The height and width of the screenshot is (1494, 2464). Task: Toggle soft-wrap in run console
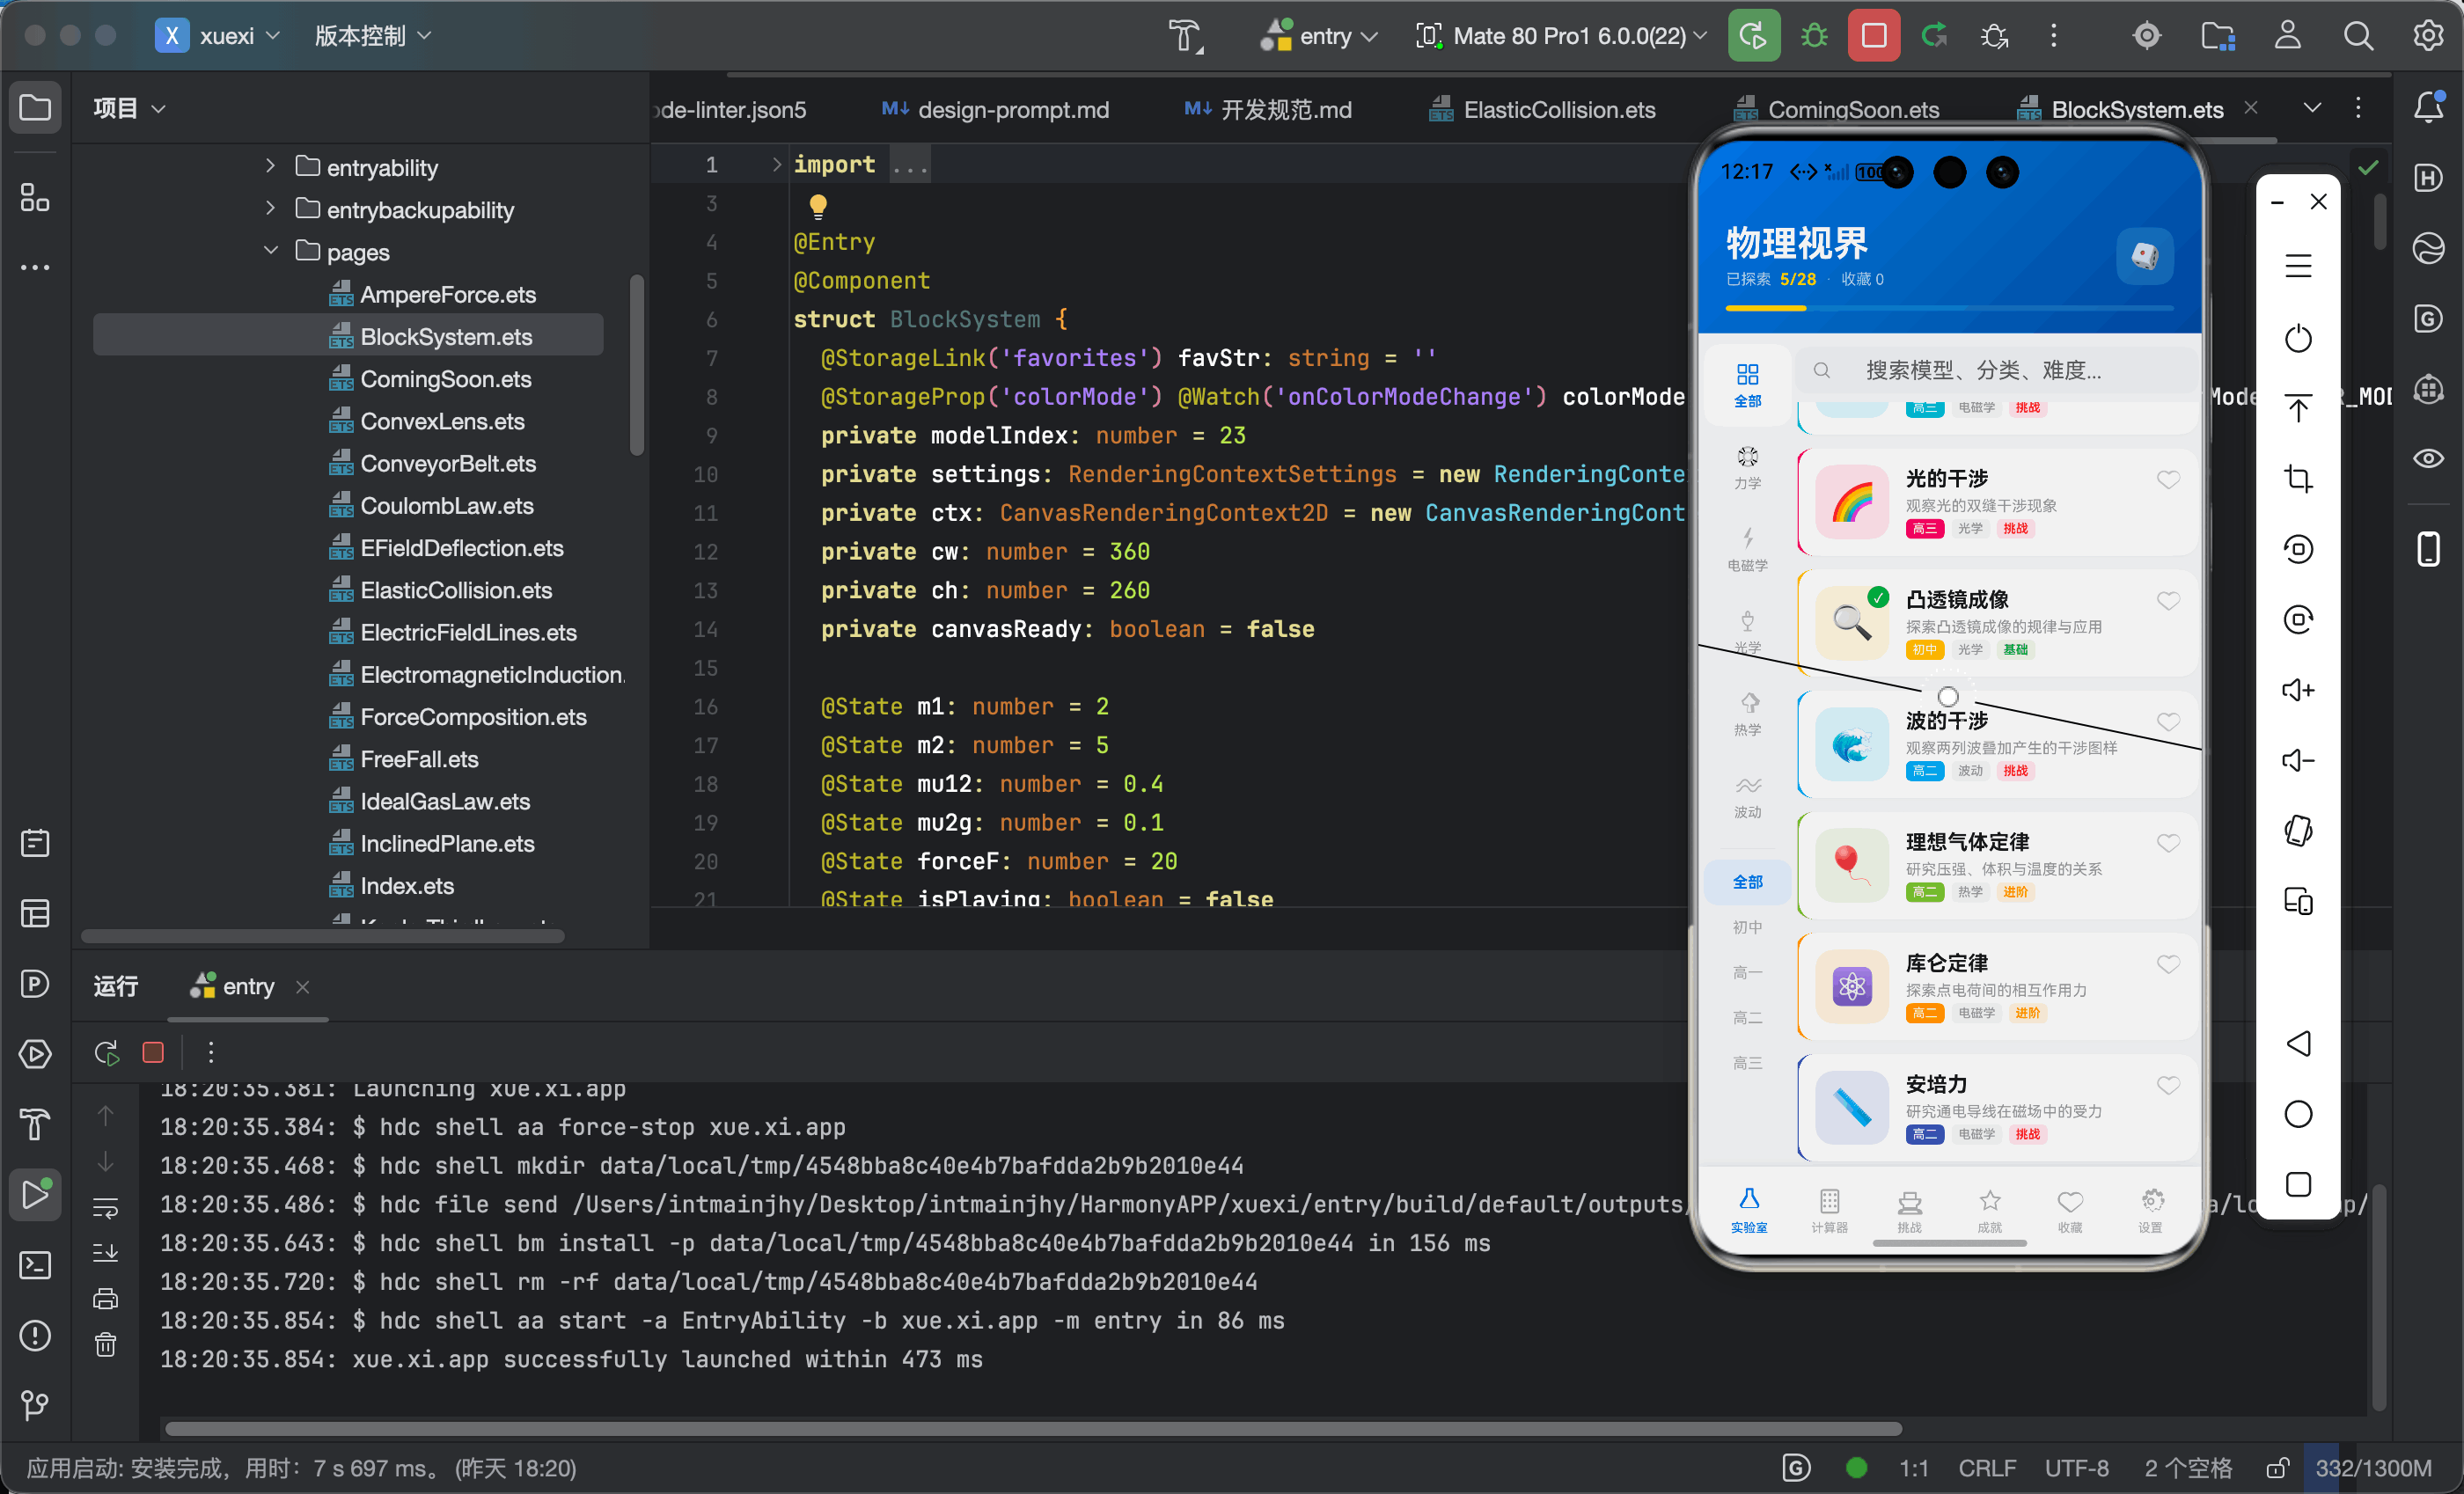coord(105,1208)
